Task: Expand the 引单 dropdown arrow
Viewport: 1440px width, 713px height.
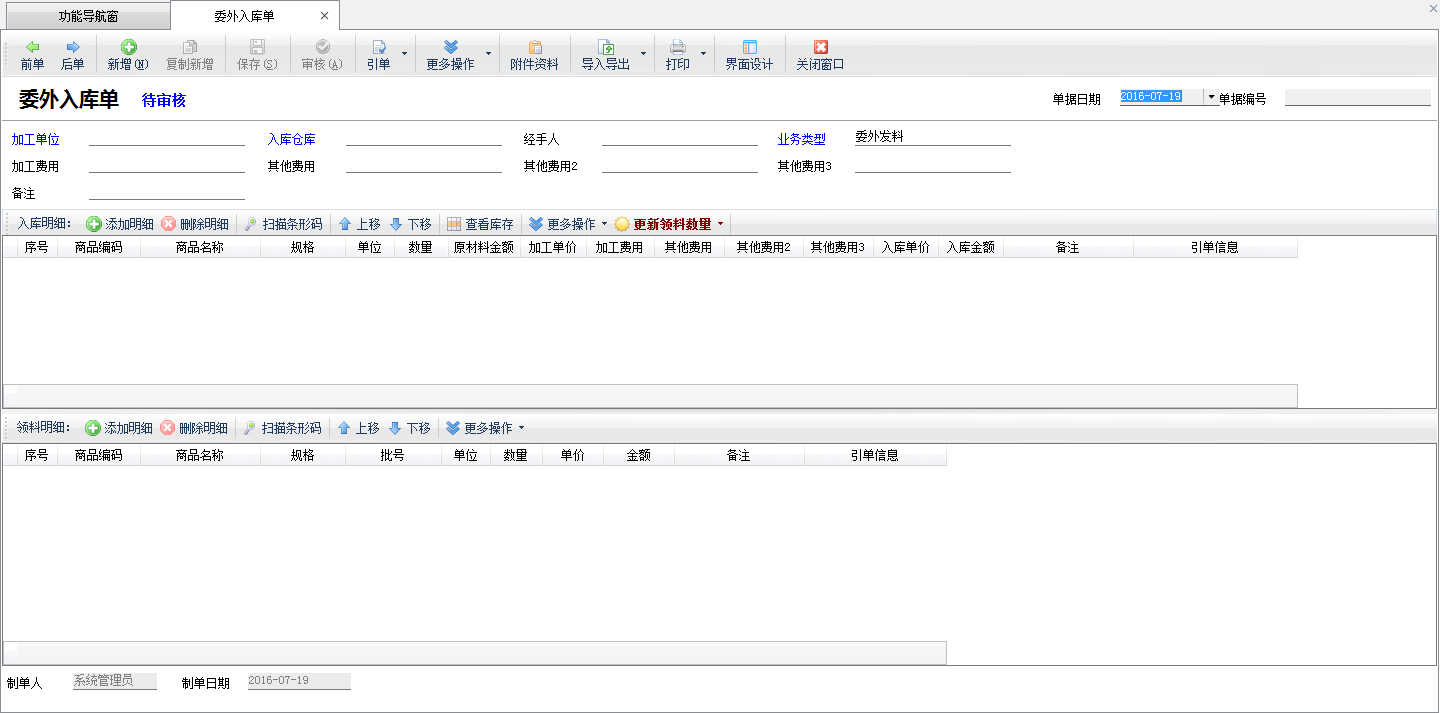Action: tap(404, 54)
